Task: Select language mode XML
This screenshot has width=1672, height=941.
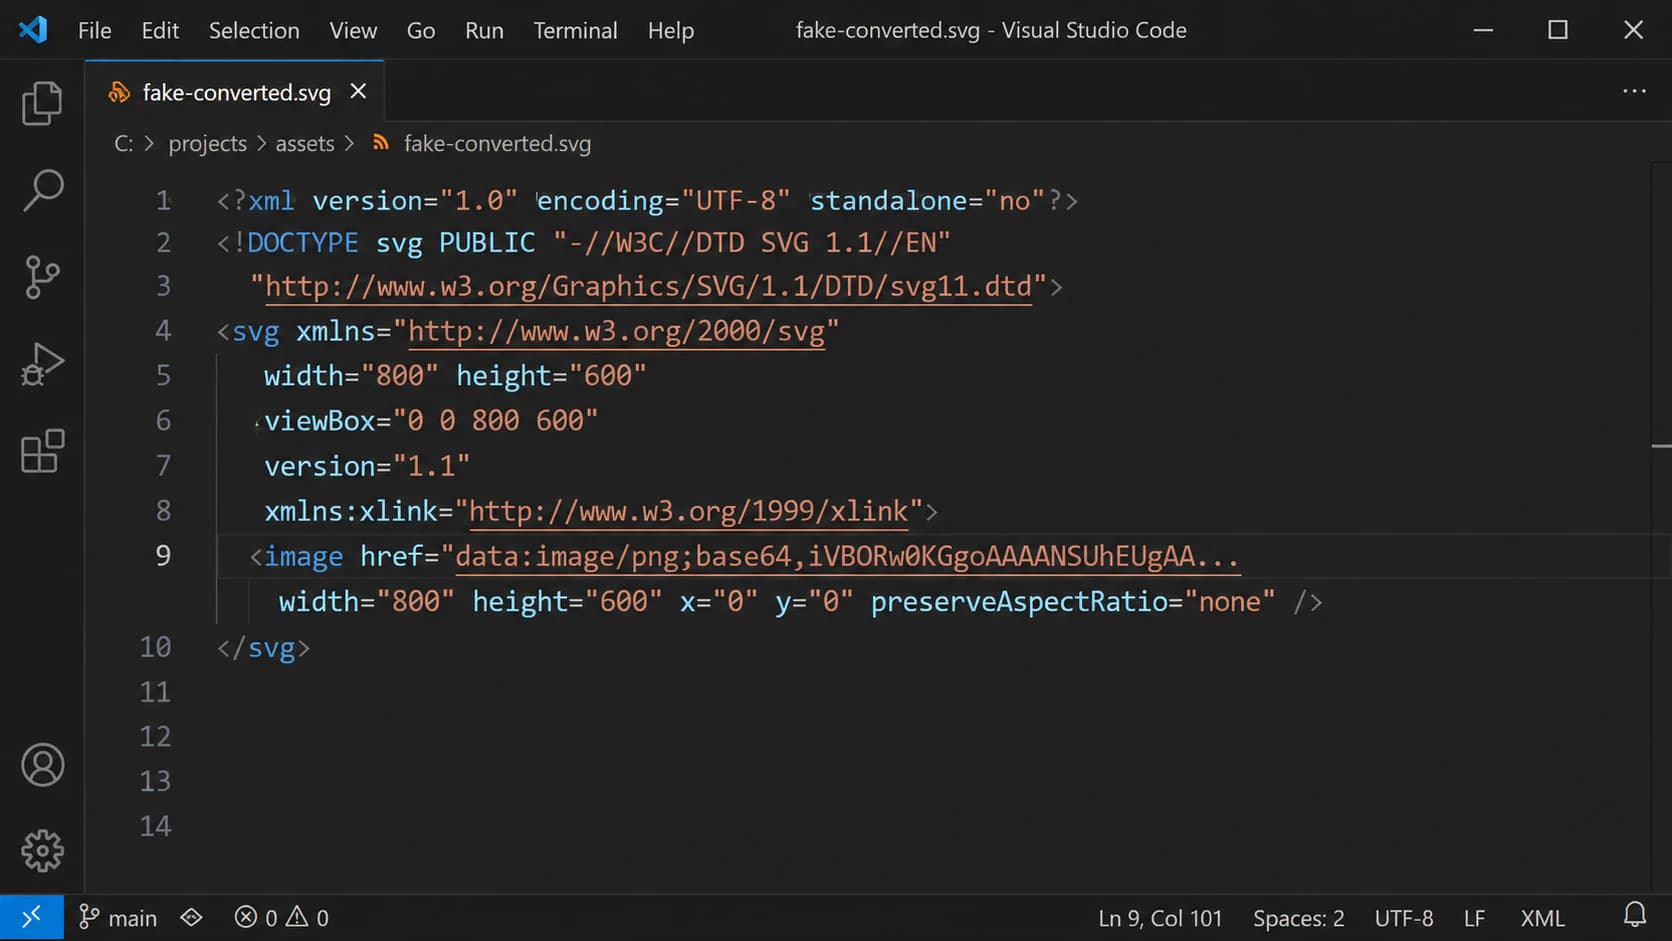Action: coord(1542,918)
